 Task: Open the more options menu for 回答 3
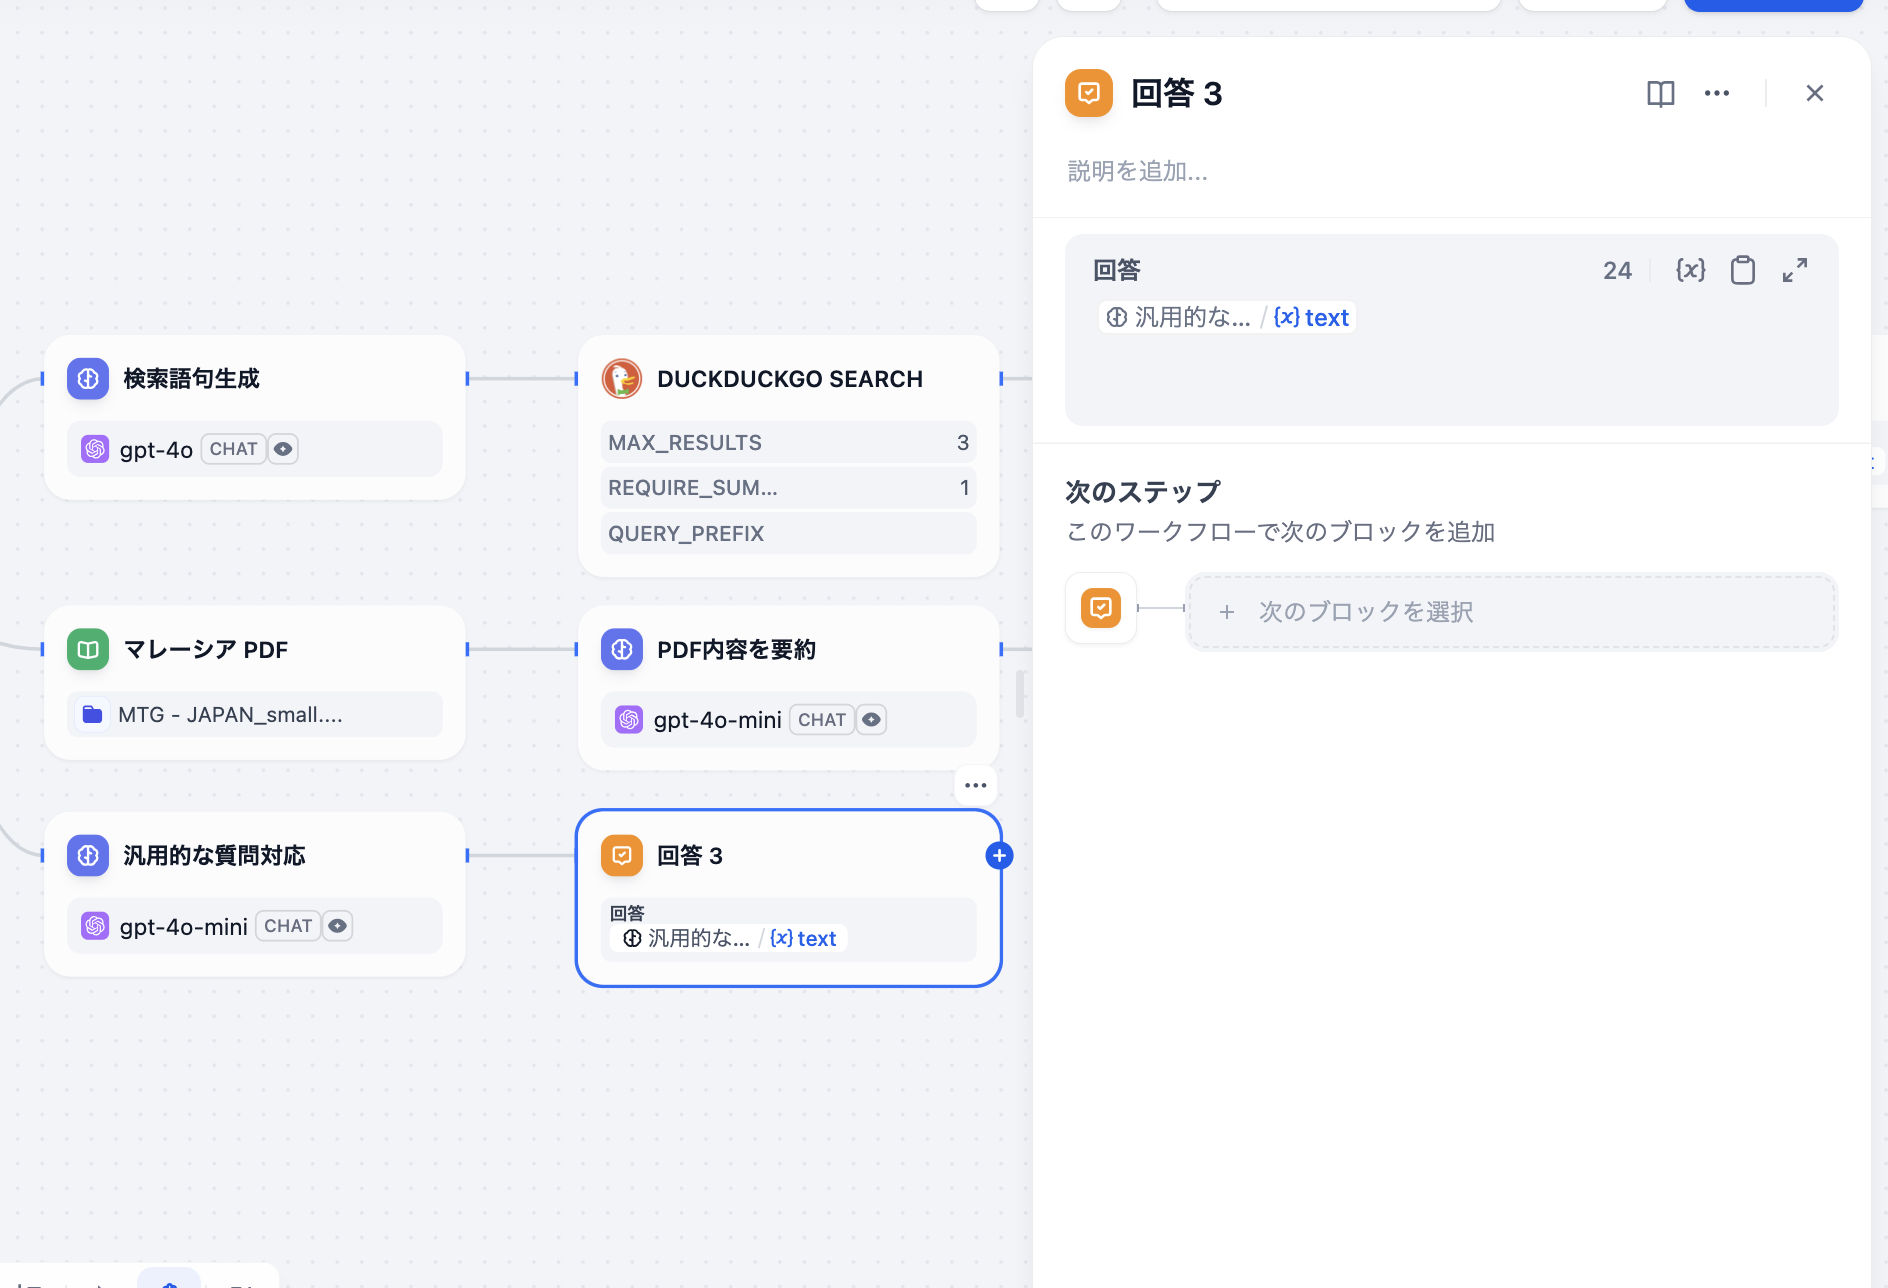pos(1718,93)
